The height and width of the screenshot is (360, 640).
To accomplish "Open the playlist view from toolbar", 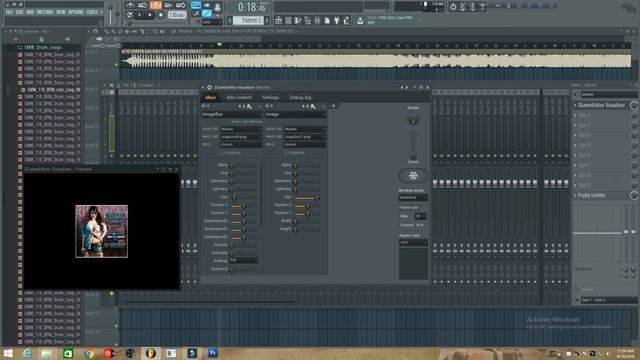I will pos(278,20).
